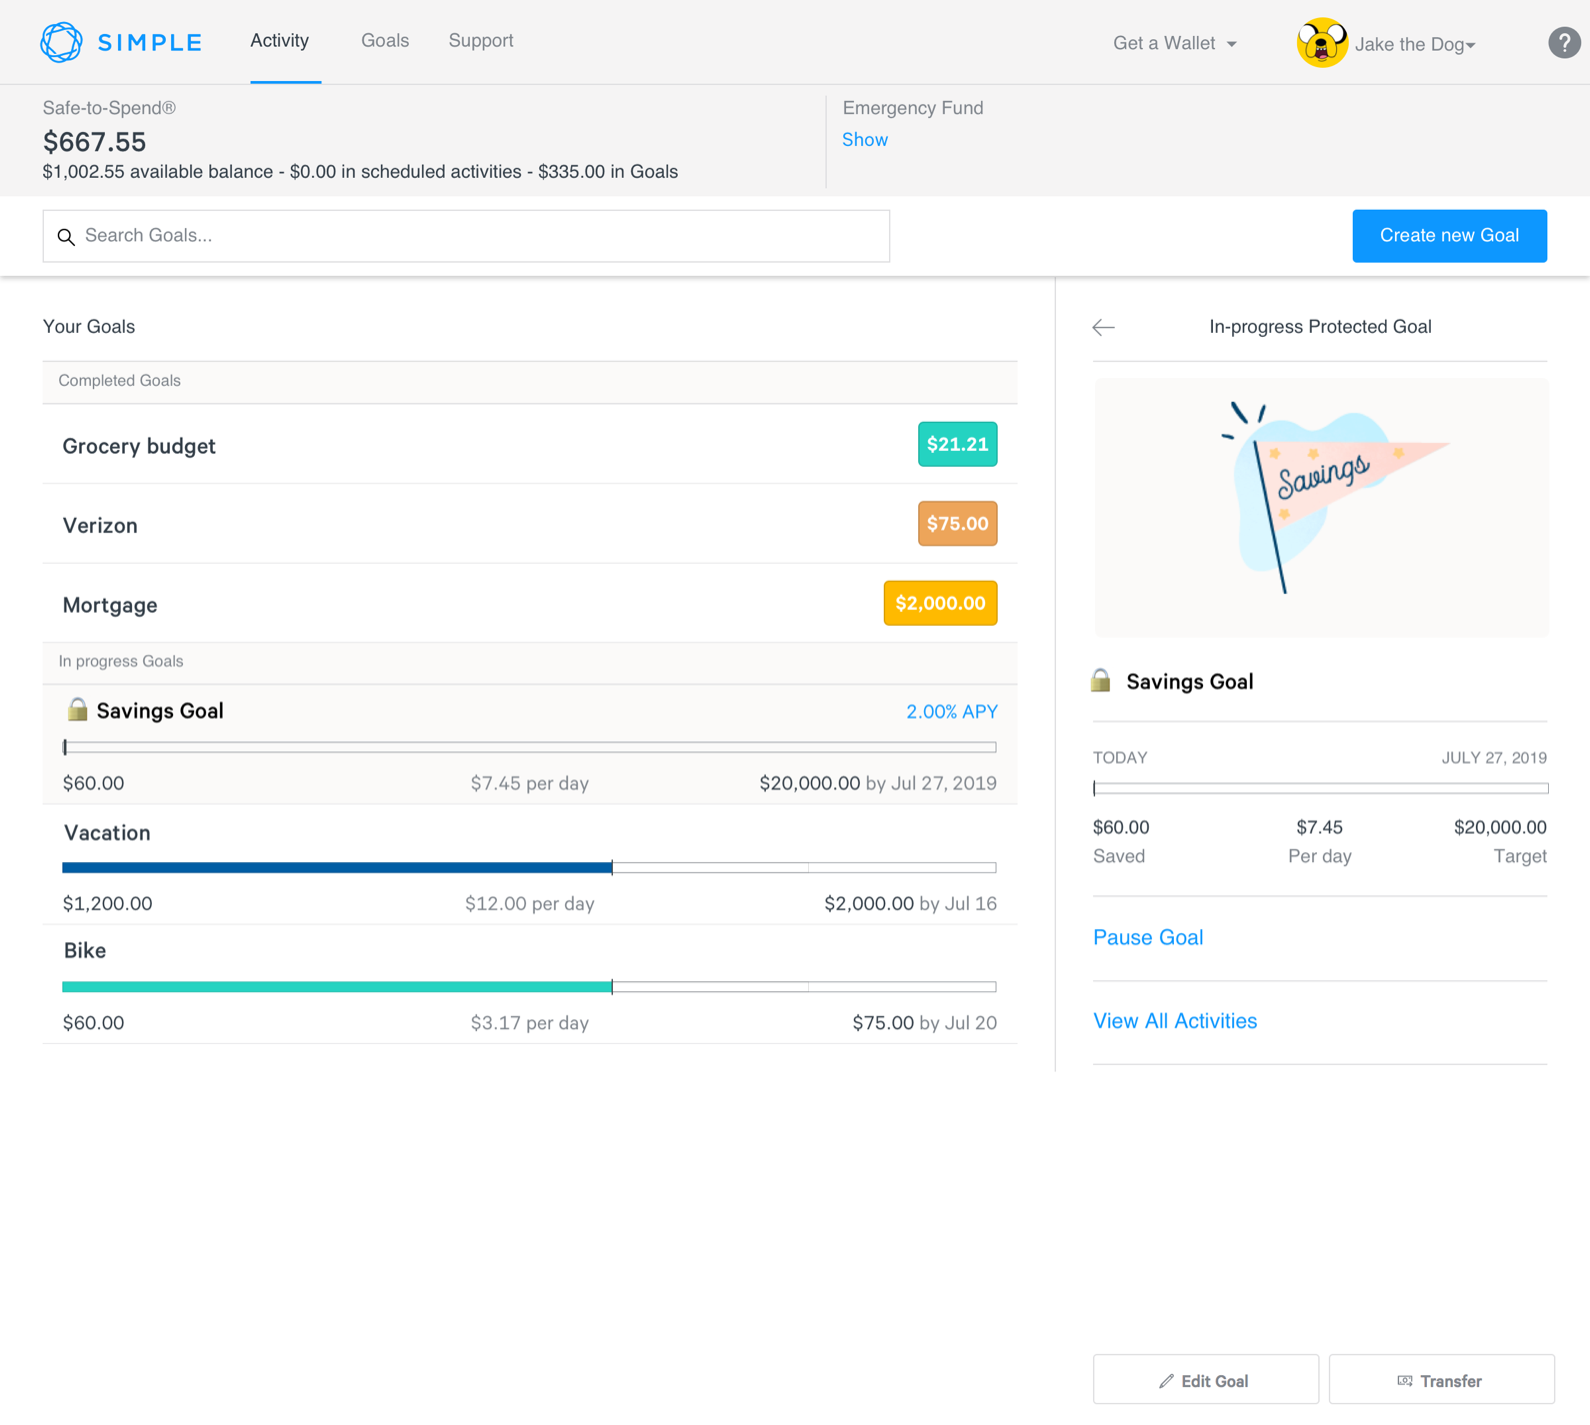The height and width of the screenshot is (1425, 1590).
Task: Click the lock icon in details panel
Action: click(1101, 681)
